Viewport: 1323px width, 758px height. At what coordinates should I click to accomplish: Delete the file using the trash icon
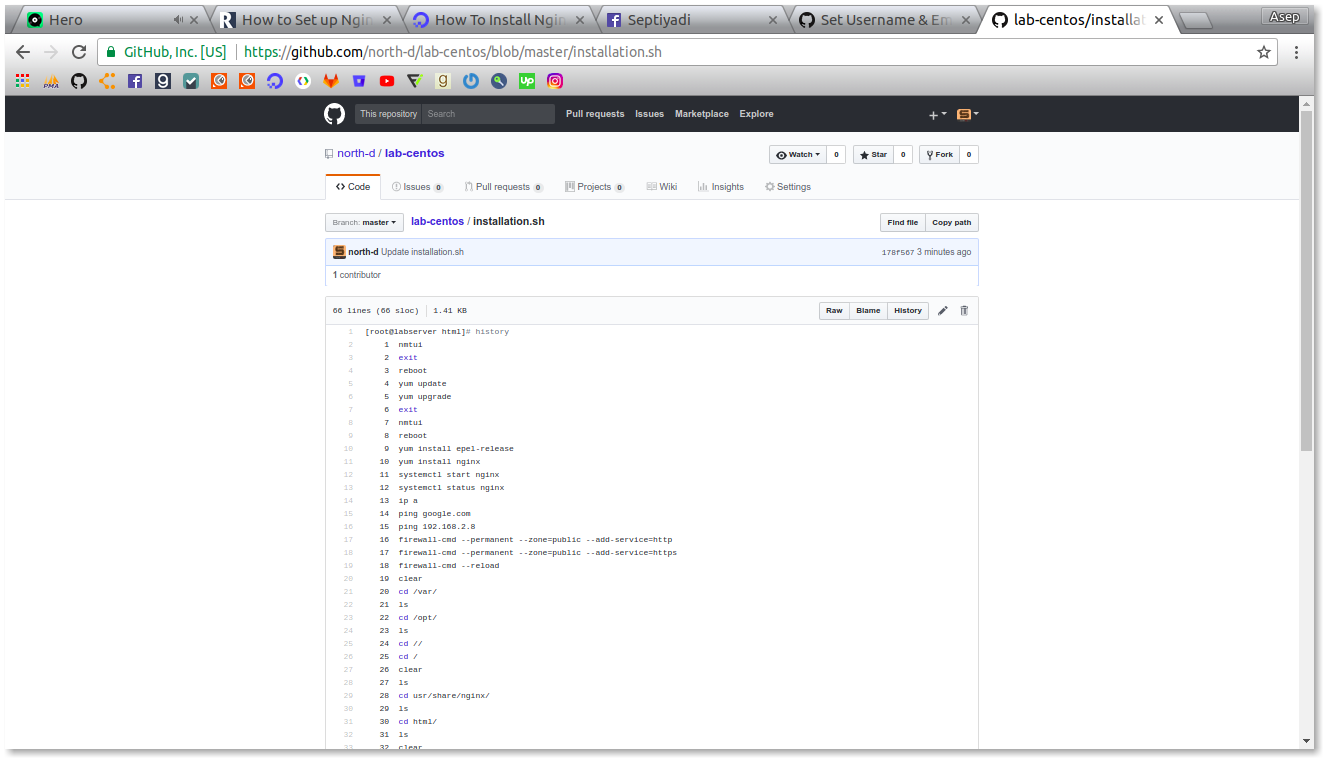pos(964,311)
